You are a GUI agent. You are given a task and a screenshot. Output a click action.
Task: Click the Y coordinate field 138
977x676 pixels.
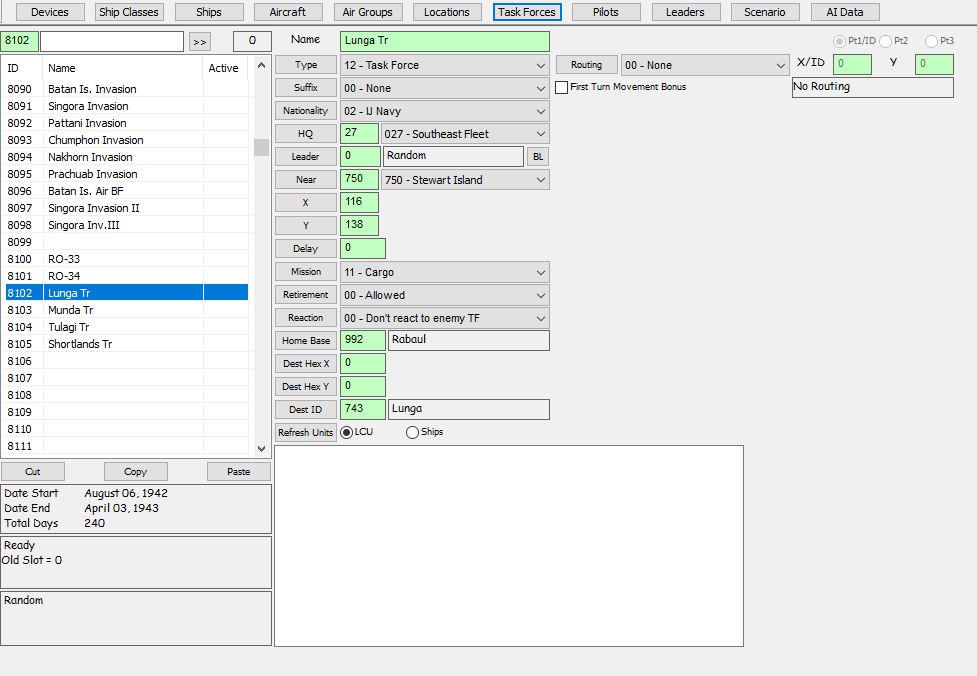[360, 225]
